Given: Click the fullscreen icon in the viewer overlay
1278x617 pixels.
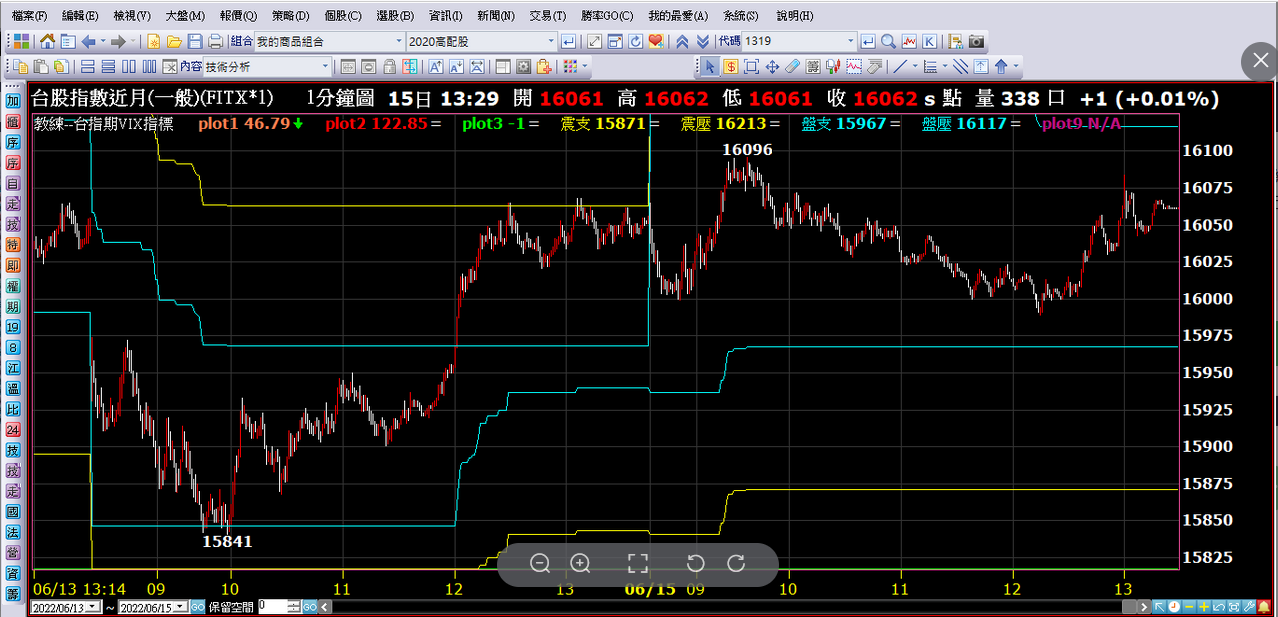Looking at the screenshot, I should click(x=638, y=563).
